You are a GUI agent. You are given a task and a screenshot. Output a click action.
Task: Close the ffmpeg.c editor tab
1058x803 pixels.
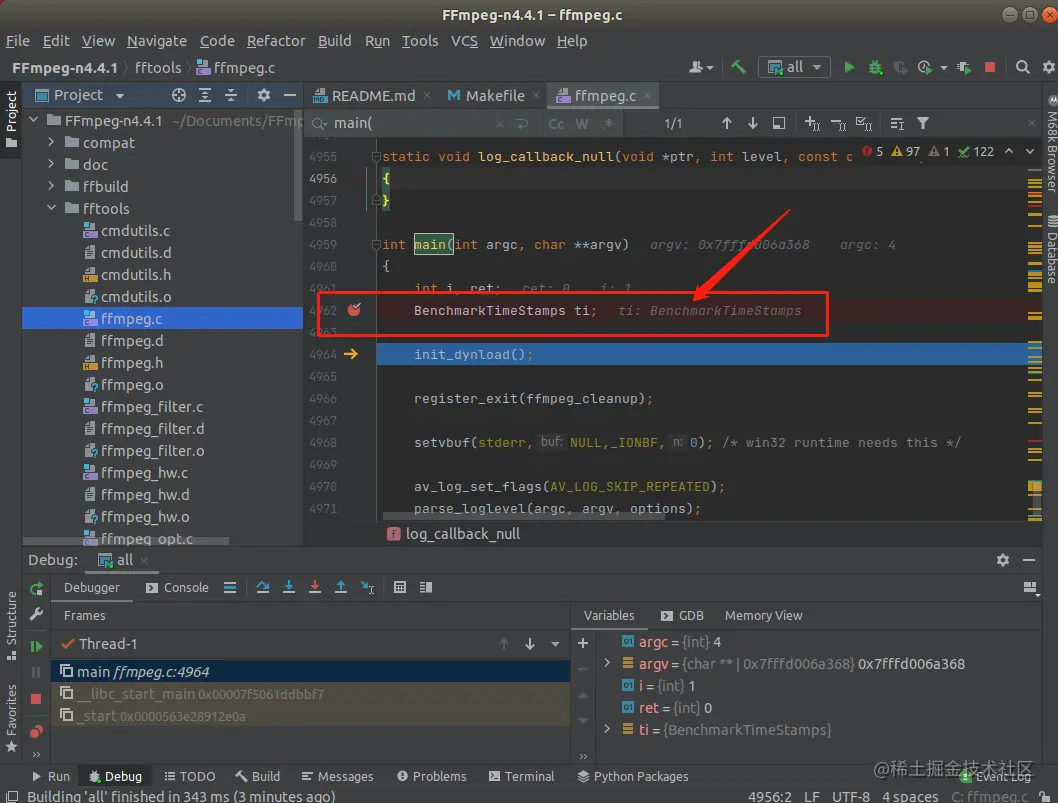(x=647, y=96)
